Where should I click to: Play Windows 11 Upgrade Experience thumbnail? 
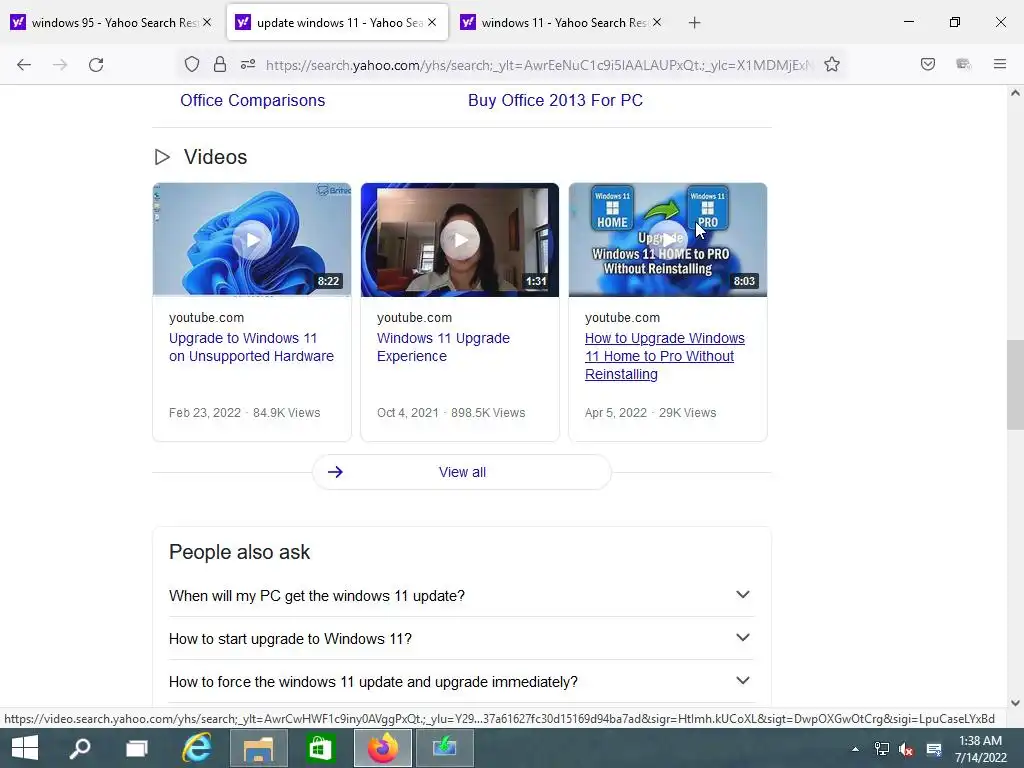click(460, 240)
